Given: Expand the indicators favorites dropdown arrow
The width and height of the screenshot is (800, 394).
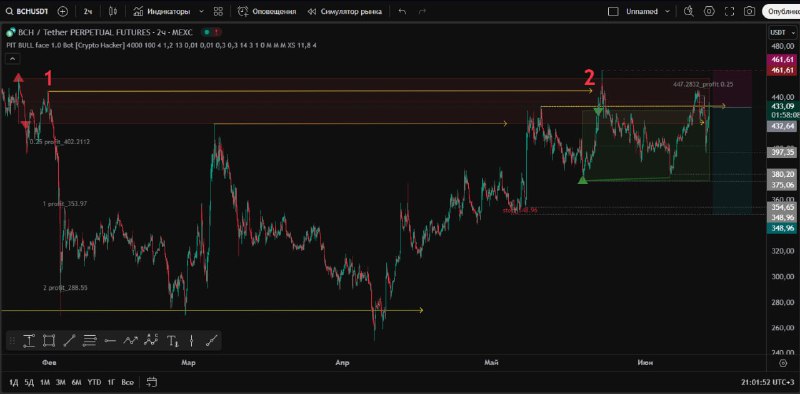Looking at the screenshot, I should point(201,11).
